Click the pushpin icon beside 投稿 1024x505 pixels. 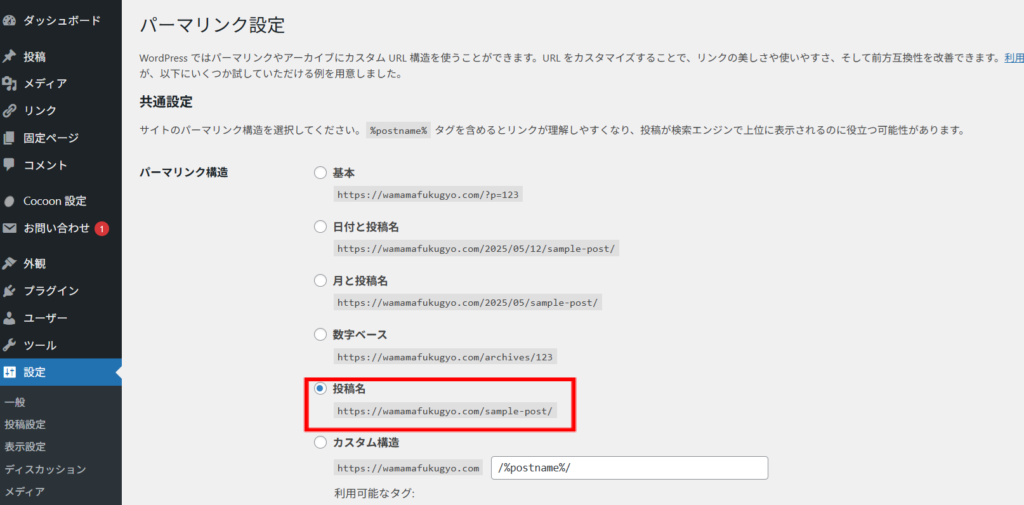click(x=8, y=56)
